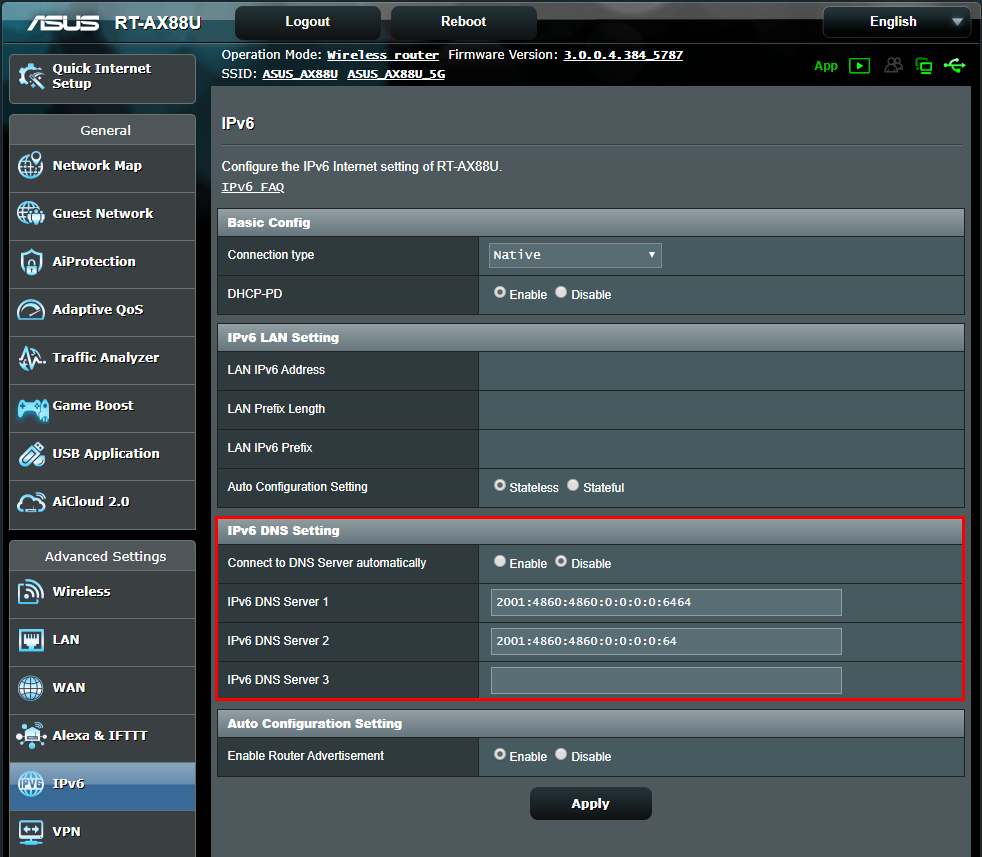Disable DHCP-PD radio option
The height and width of the screenshot is (857, 982).
pos(561,293)
